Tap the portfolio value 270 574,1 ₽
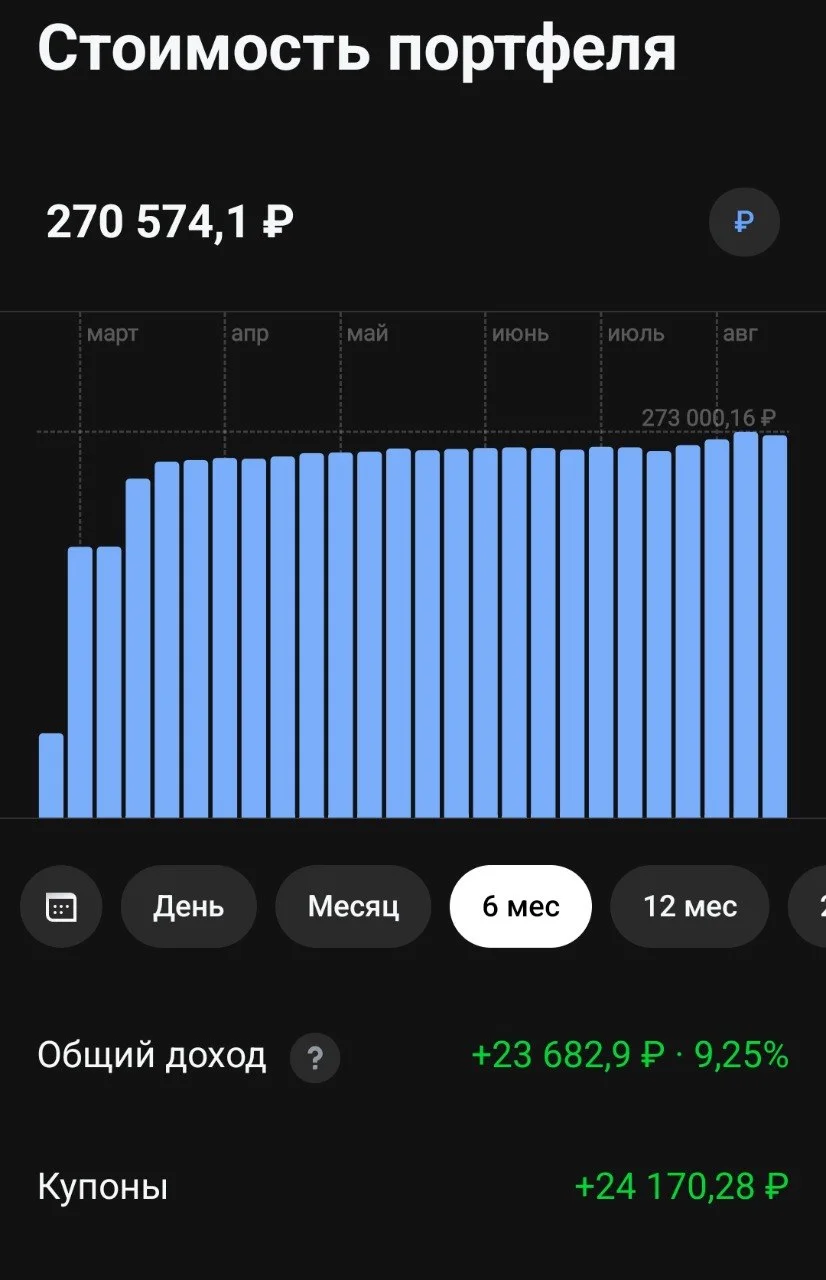Screen dimensions: 826x1280 coord(170,222)
